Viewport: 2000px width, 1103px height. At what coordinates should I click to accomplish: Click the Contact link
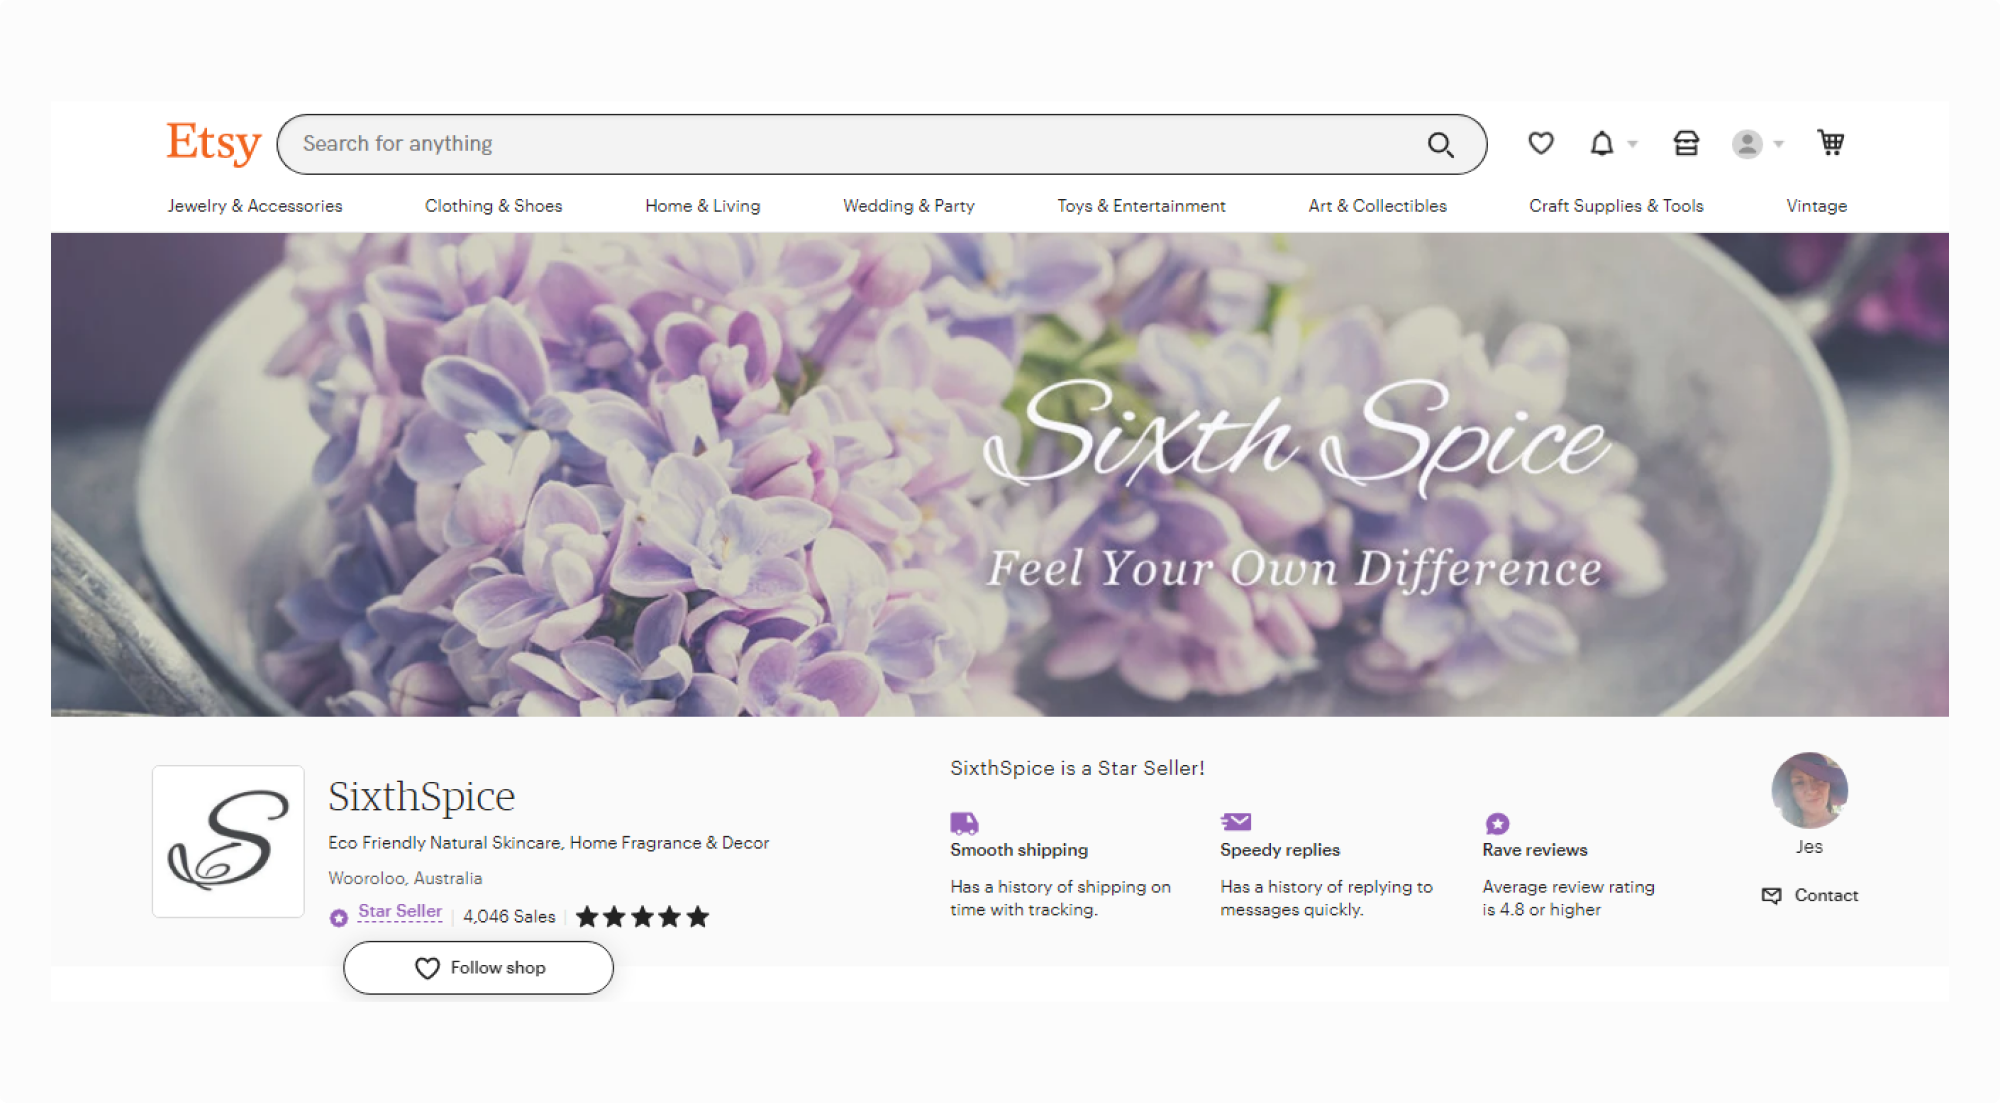coord(1826,895)
